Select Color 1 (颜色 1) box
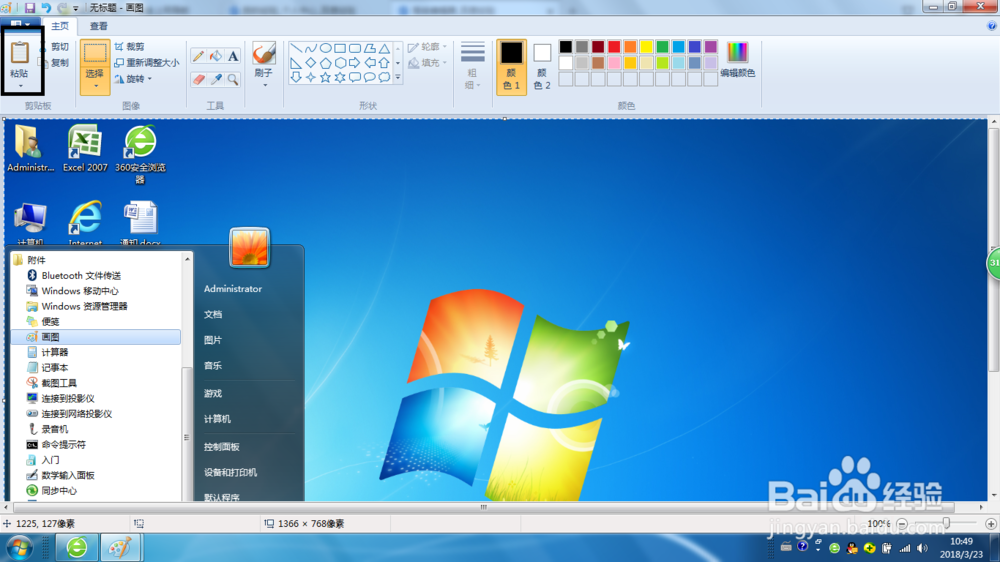The width and height of the screenshot is (1000, 562). point(511,66)
